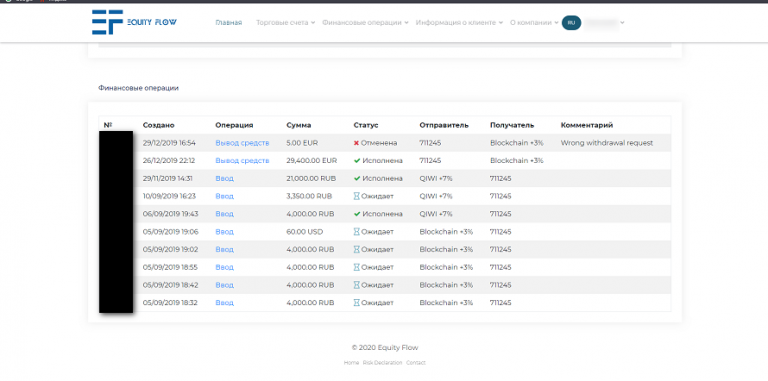768x381 pixels.
Task: Open the Risk Declaration footer link
Action: (x=383, y=363)
